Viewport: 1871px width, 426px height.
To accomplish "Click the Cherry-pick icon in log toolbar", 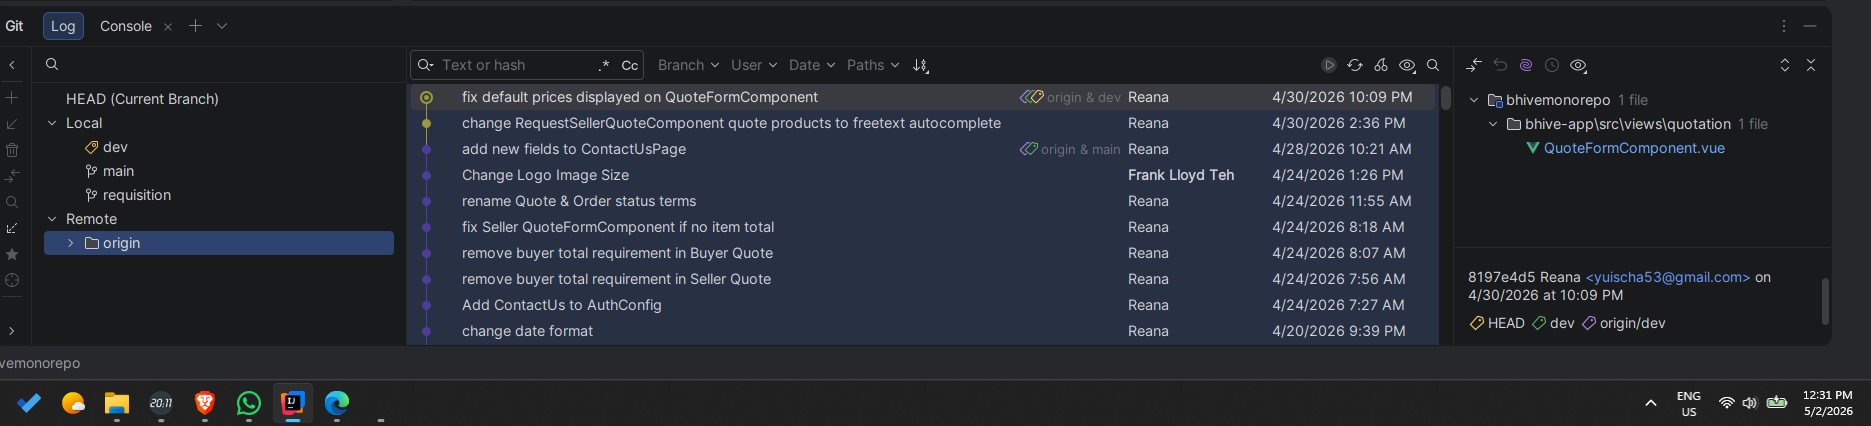I will coord(1380,65).
